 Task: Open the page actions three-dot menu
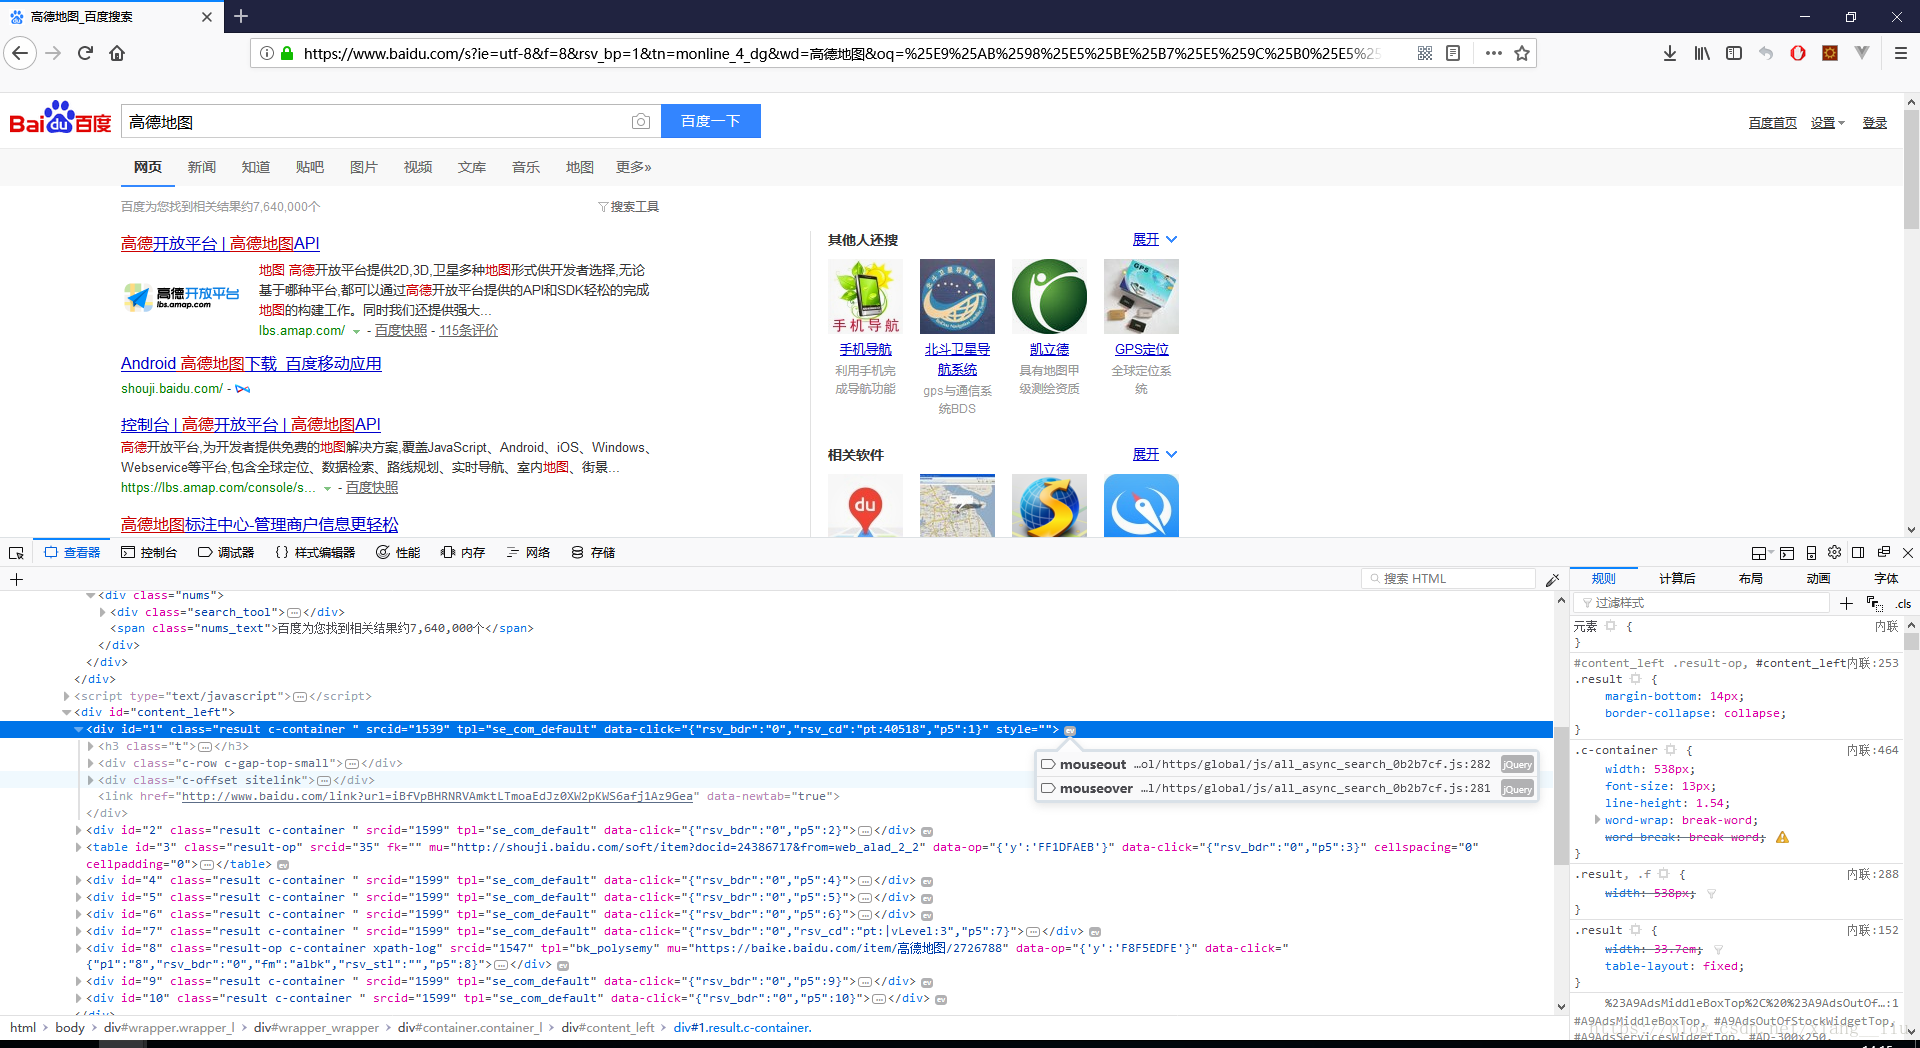[1493, 53]
